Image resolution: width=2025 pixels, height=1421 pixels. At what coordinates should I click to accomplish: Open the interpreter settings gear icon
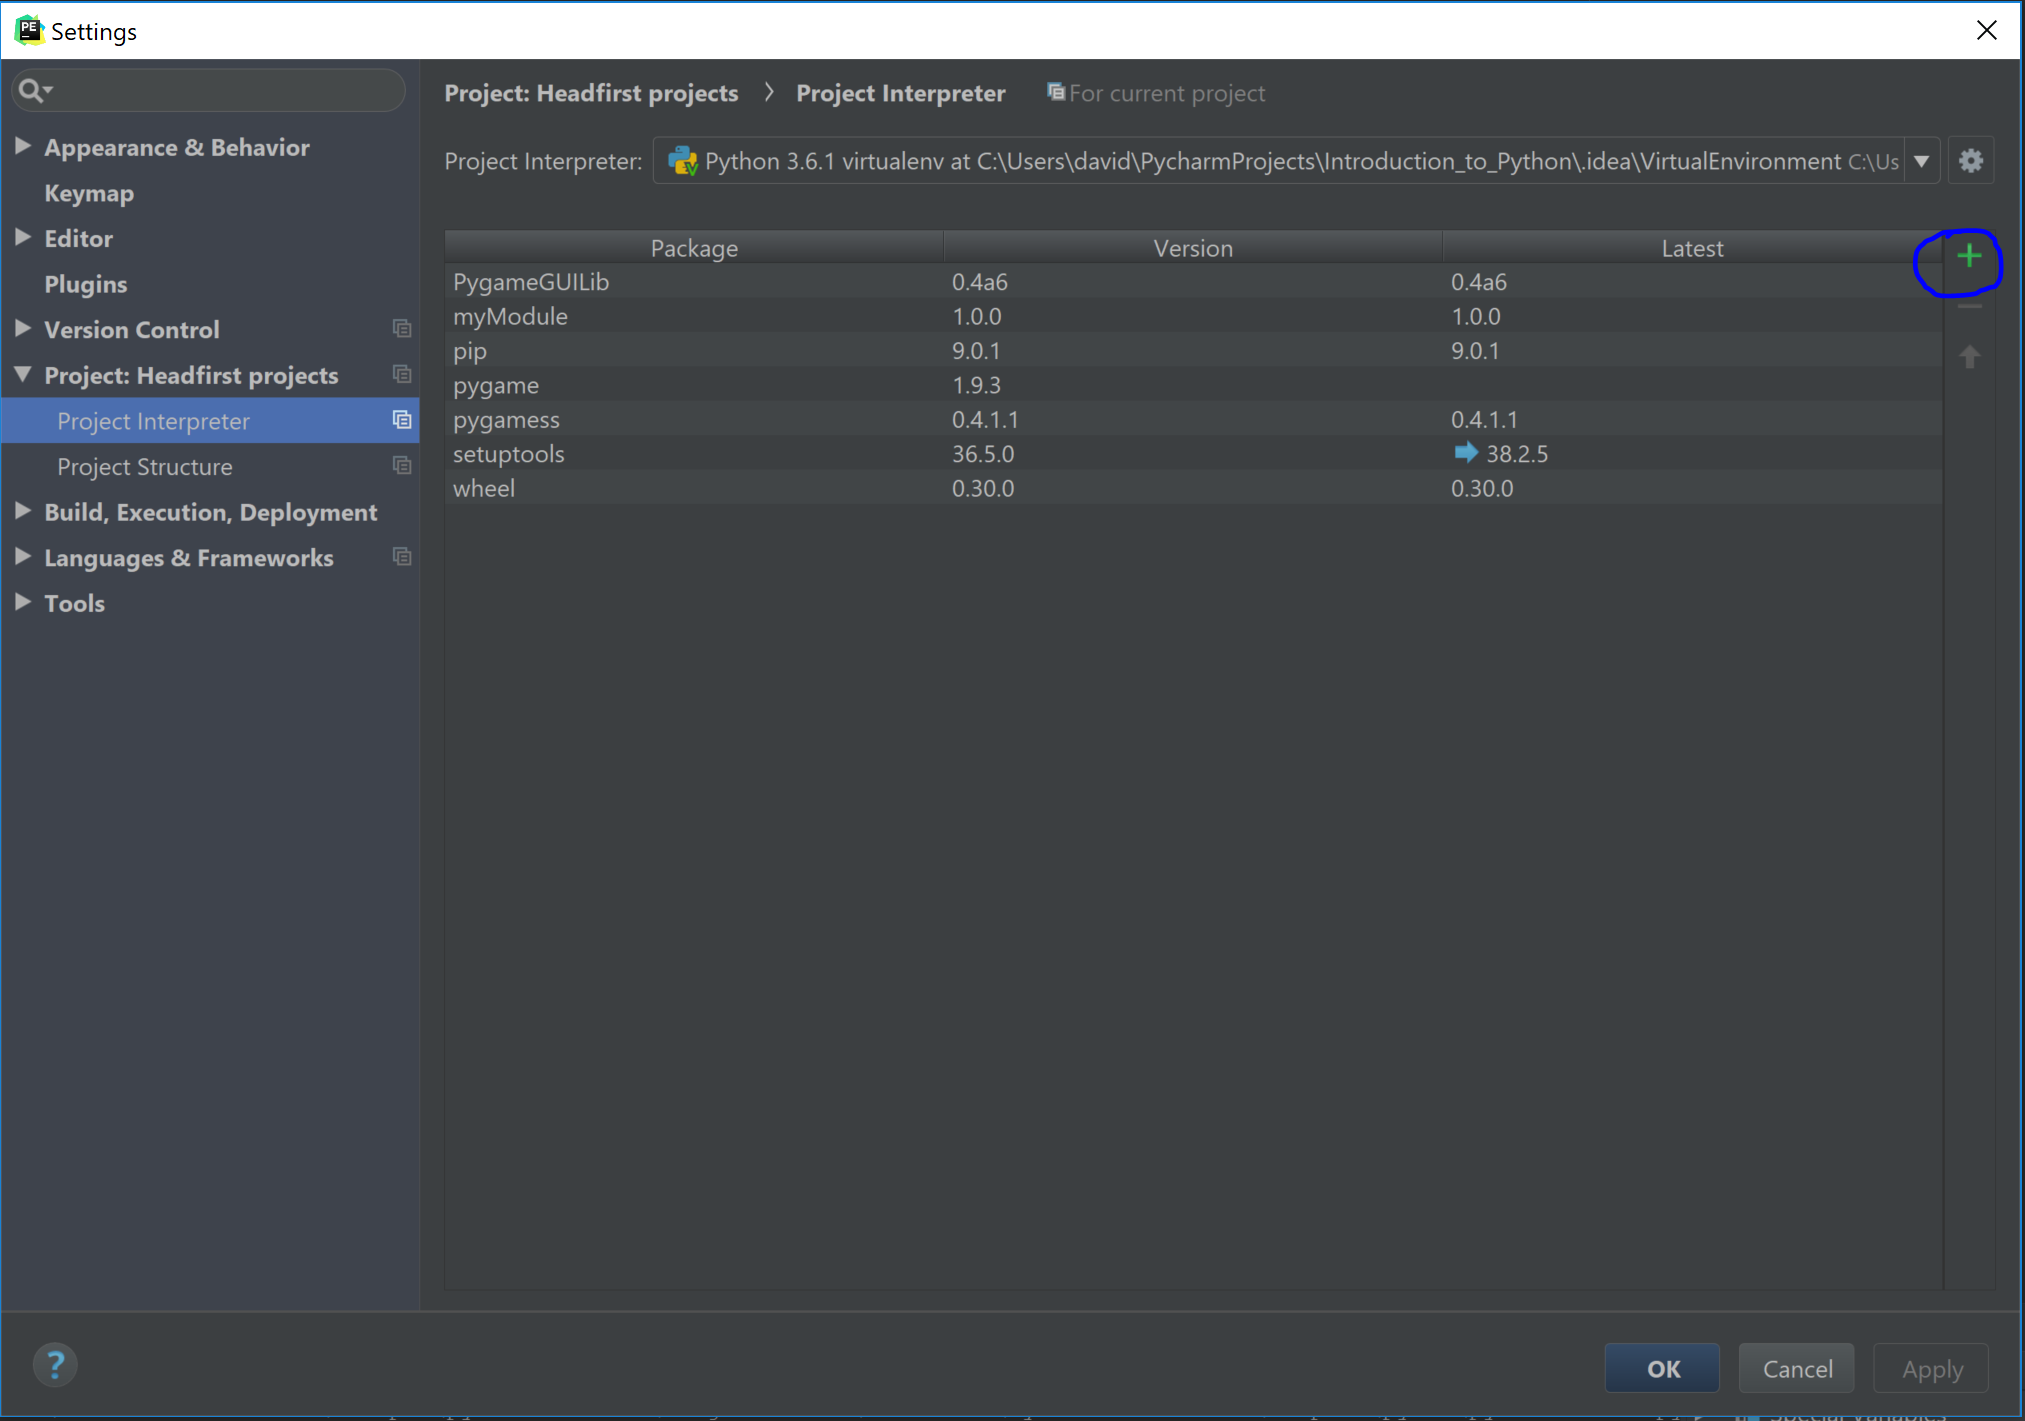[x=1970, y=161]
